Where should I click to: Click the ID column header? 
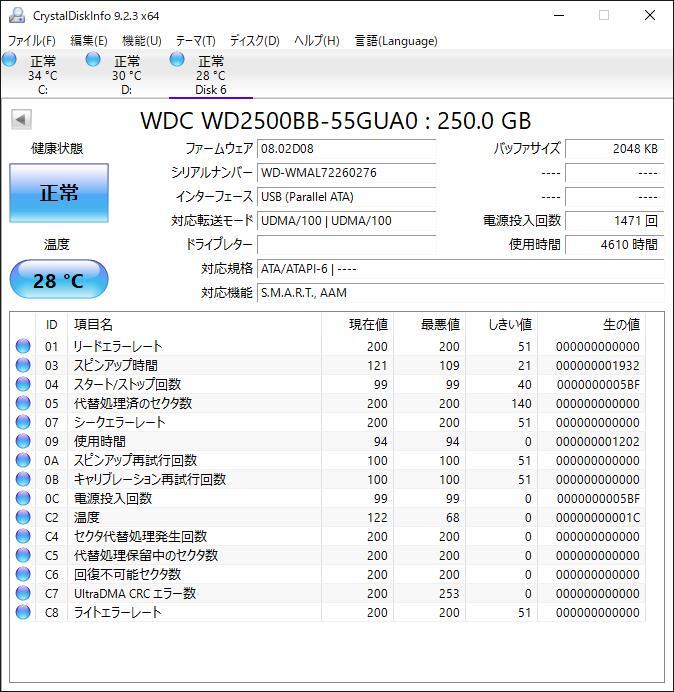pyautogui.click(x=51, y=324)
